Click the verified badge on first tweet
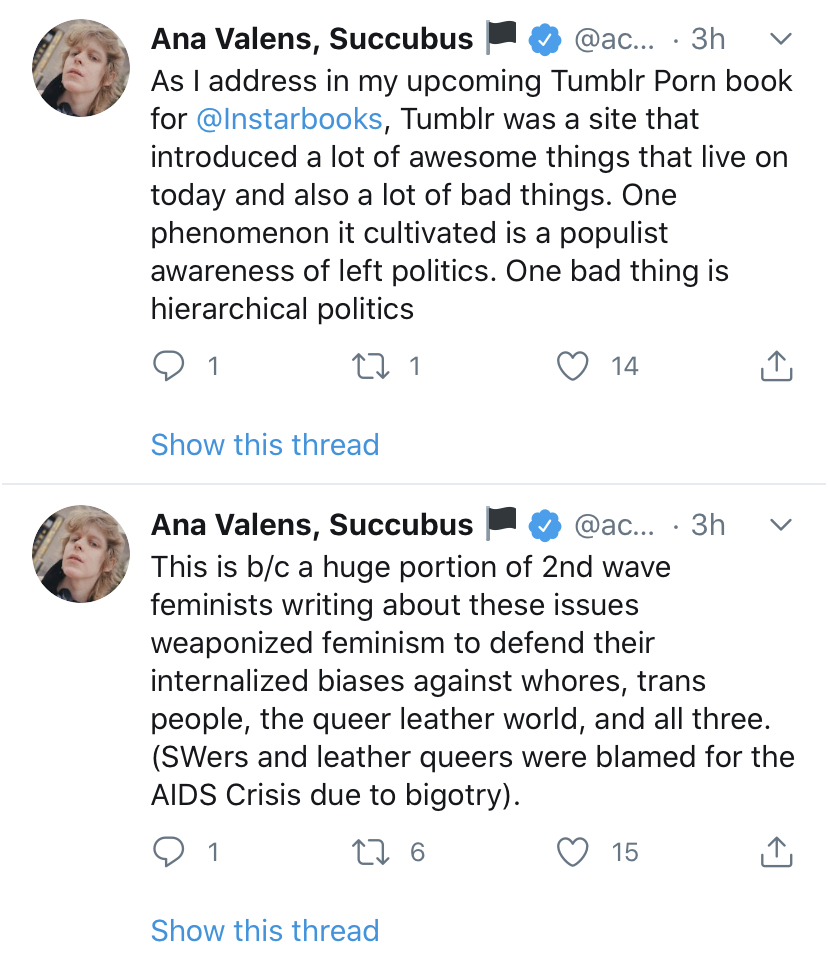 (x=544, y=39)
